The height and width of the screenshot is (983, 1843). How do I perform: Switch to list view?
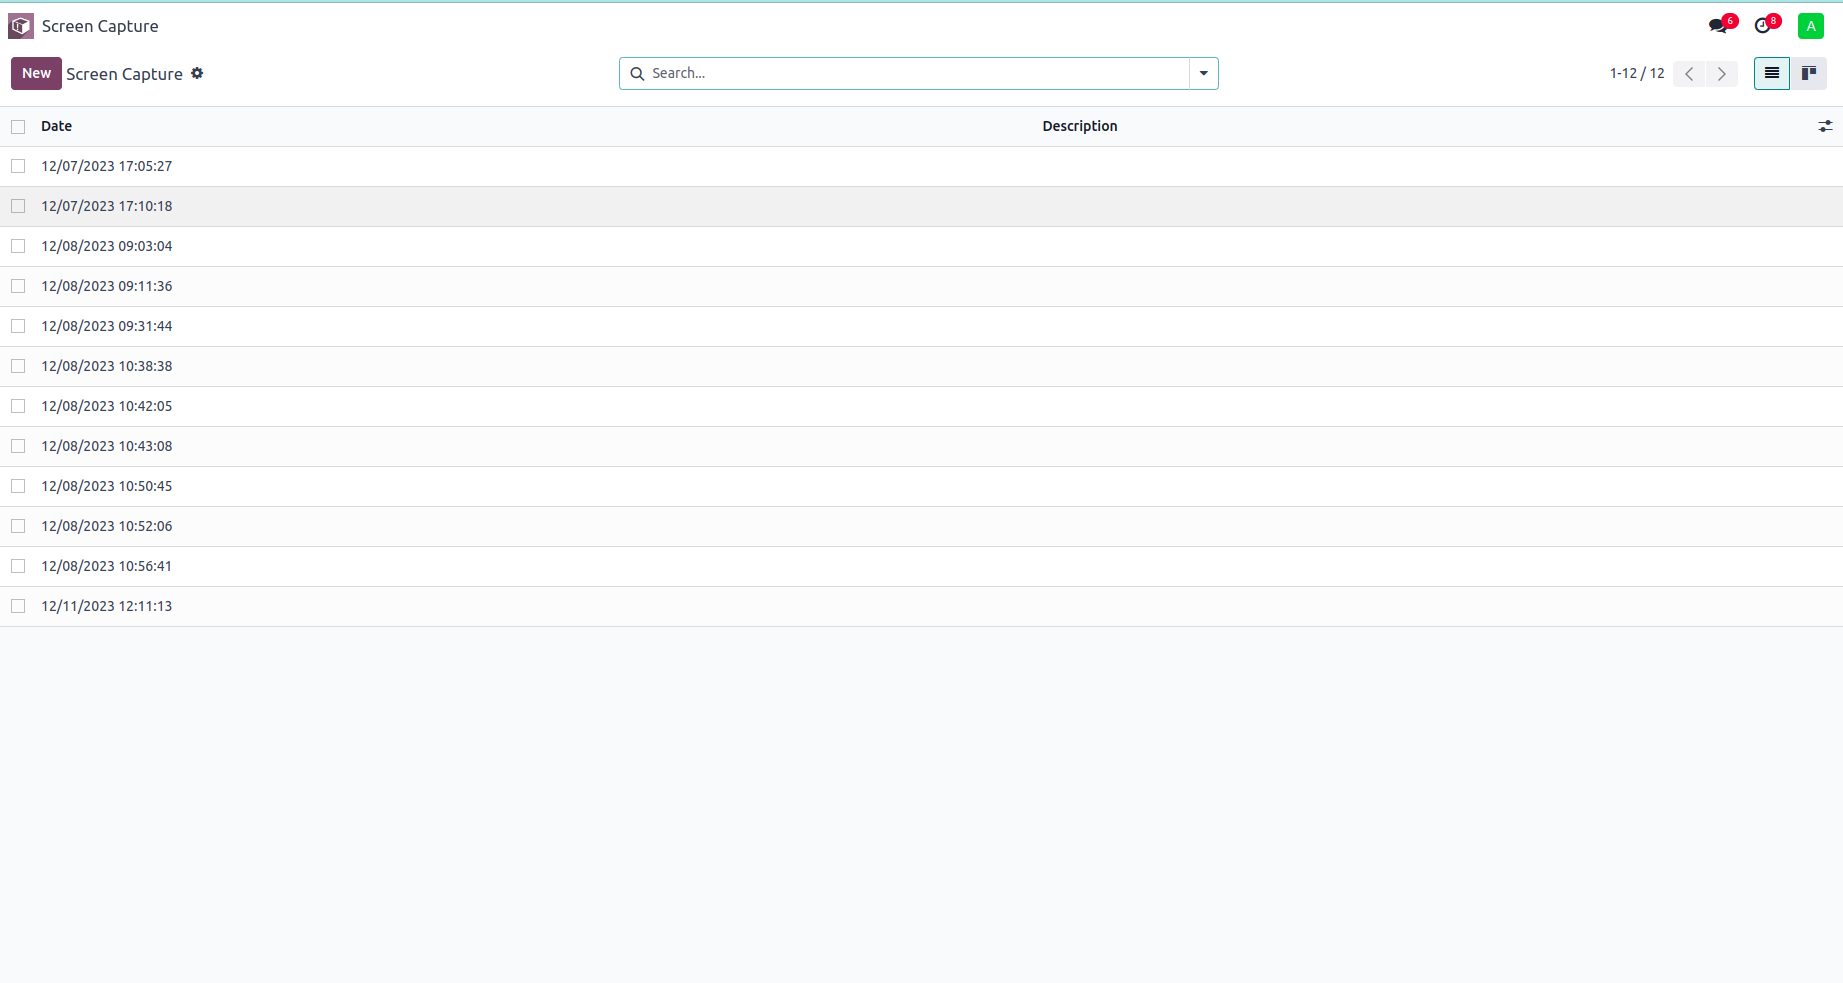(1772, 73)
